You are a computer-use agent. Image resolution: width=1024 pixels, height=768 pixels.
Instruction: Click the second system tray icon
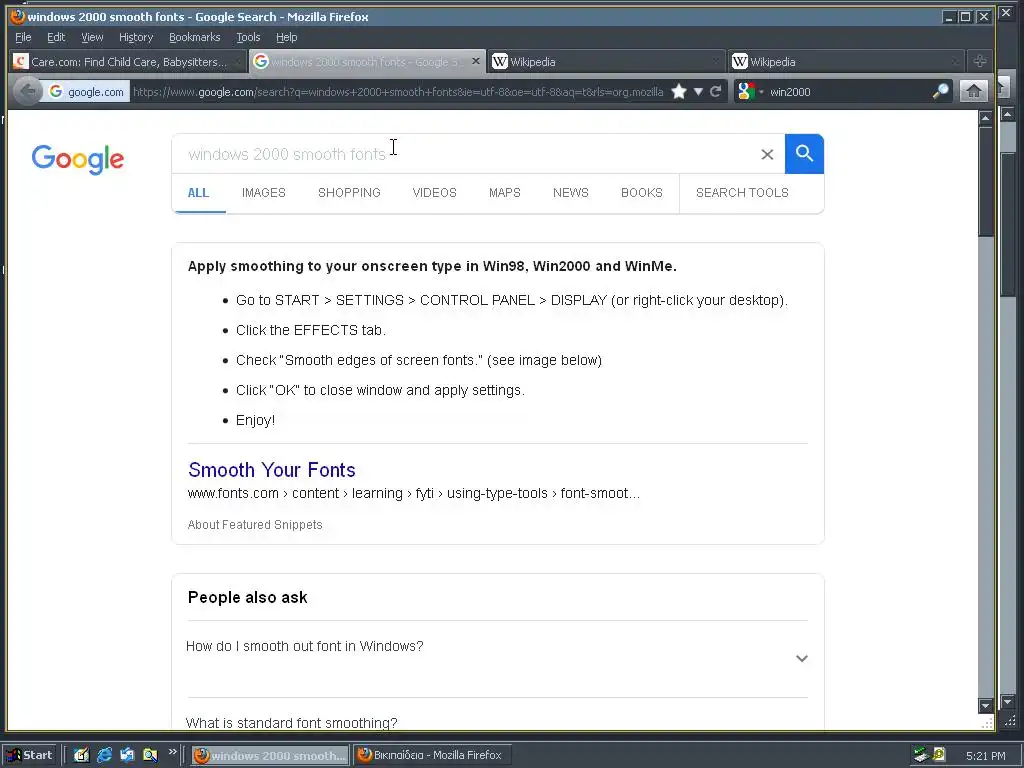939,755
